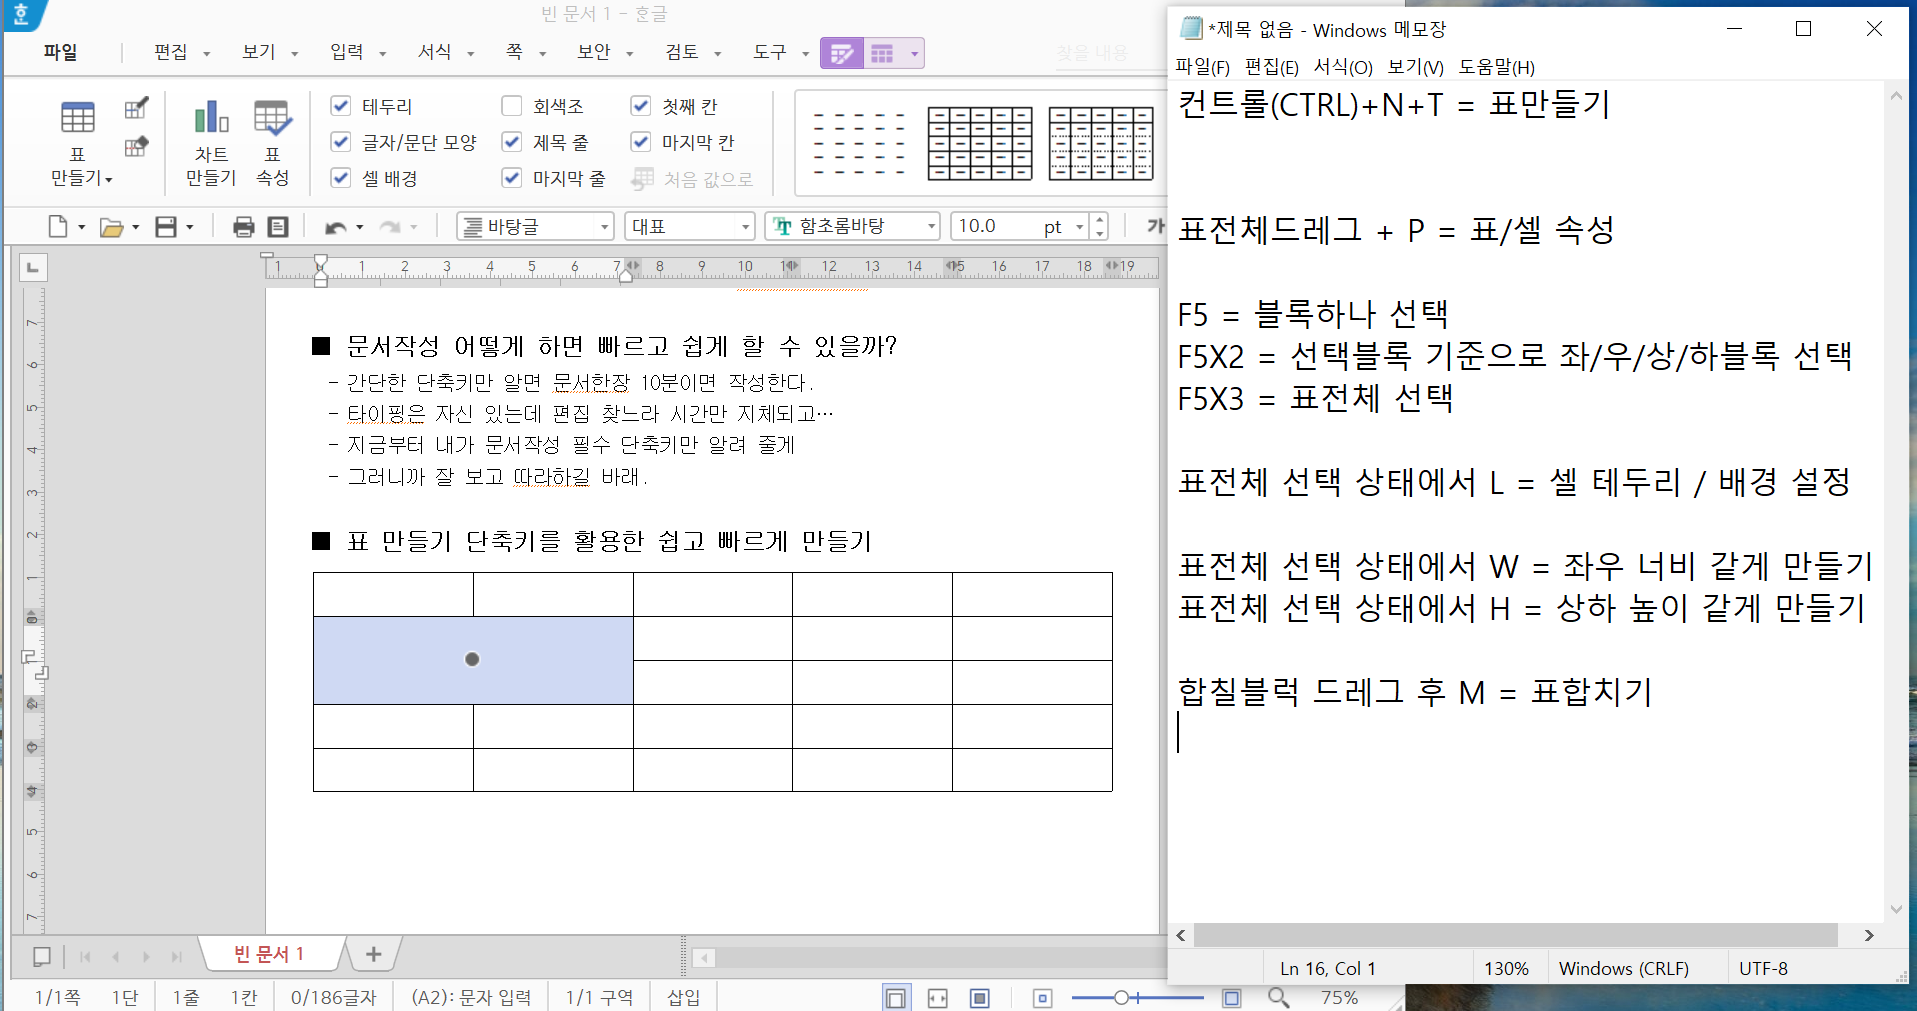The width and height of the screenshot is (1917, 1011).
Task: Click the purple table layout tab icon
Action: coord(882,53)
